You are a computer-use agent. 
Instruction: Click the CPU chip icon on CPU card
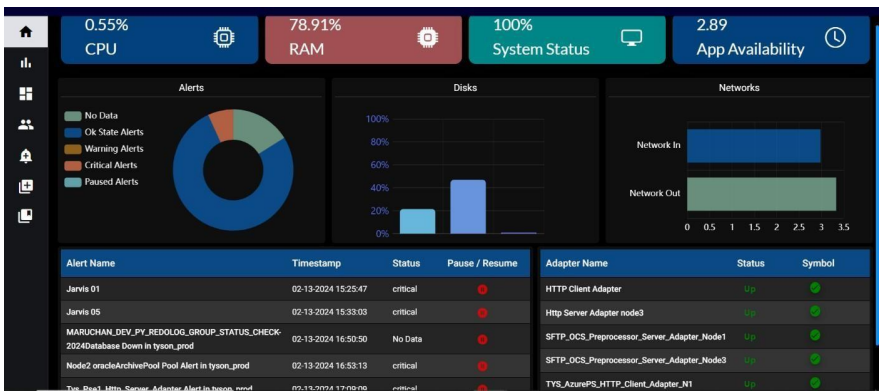pos(224,38)
